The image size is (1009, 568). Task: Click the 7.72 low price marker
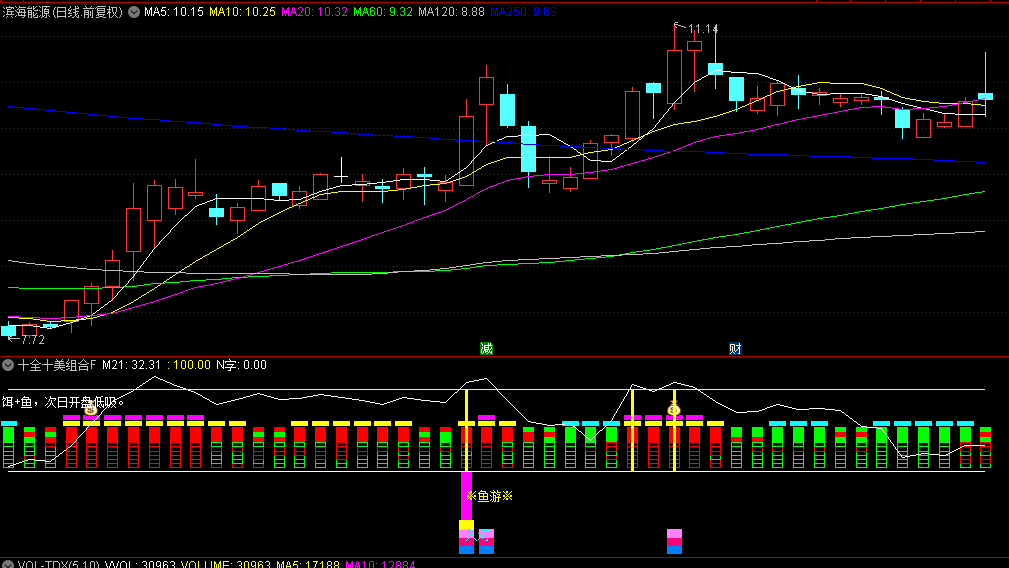click(x=33, y=340)
